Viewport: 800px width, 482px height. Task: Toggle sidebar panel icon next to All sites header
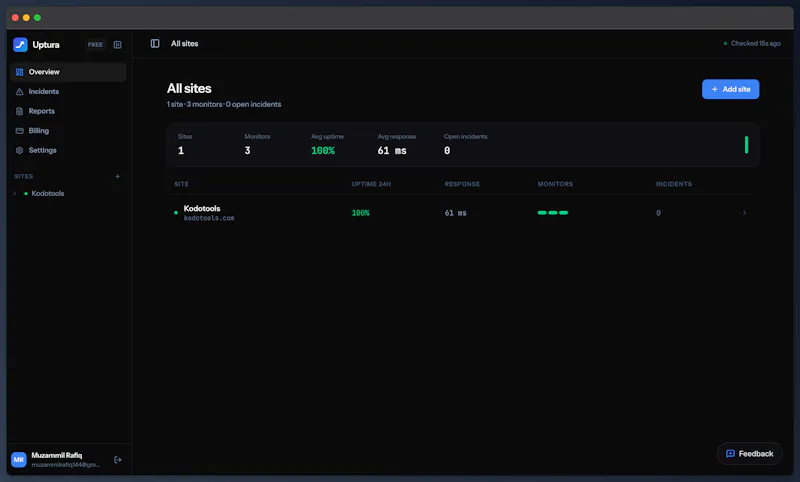155,44
